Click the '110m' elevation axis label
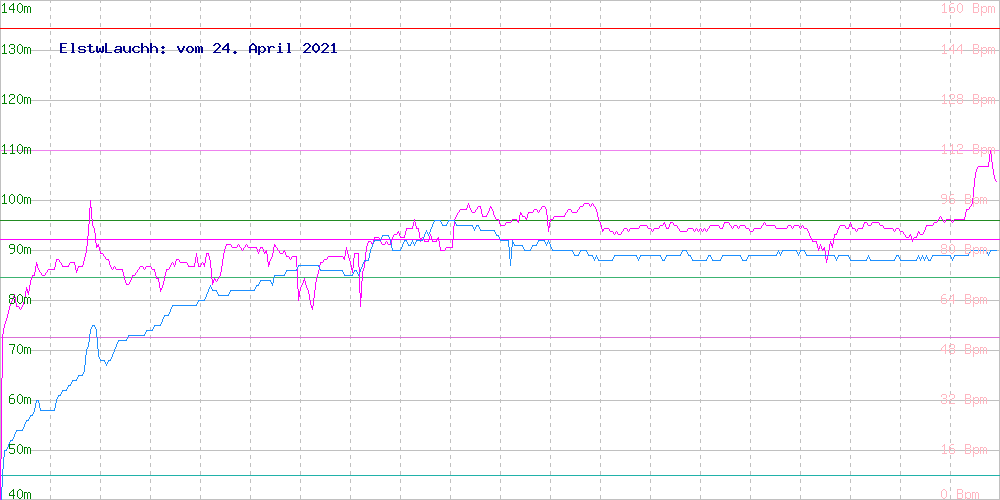Viewport: 1000px width, 500px height. point(17,149)
